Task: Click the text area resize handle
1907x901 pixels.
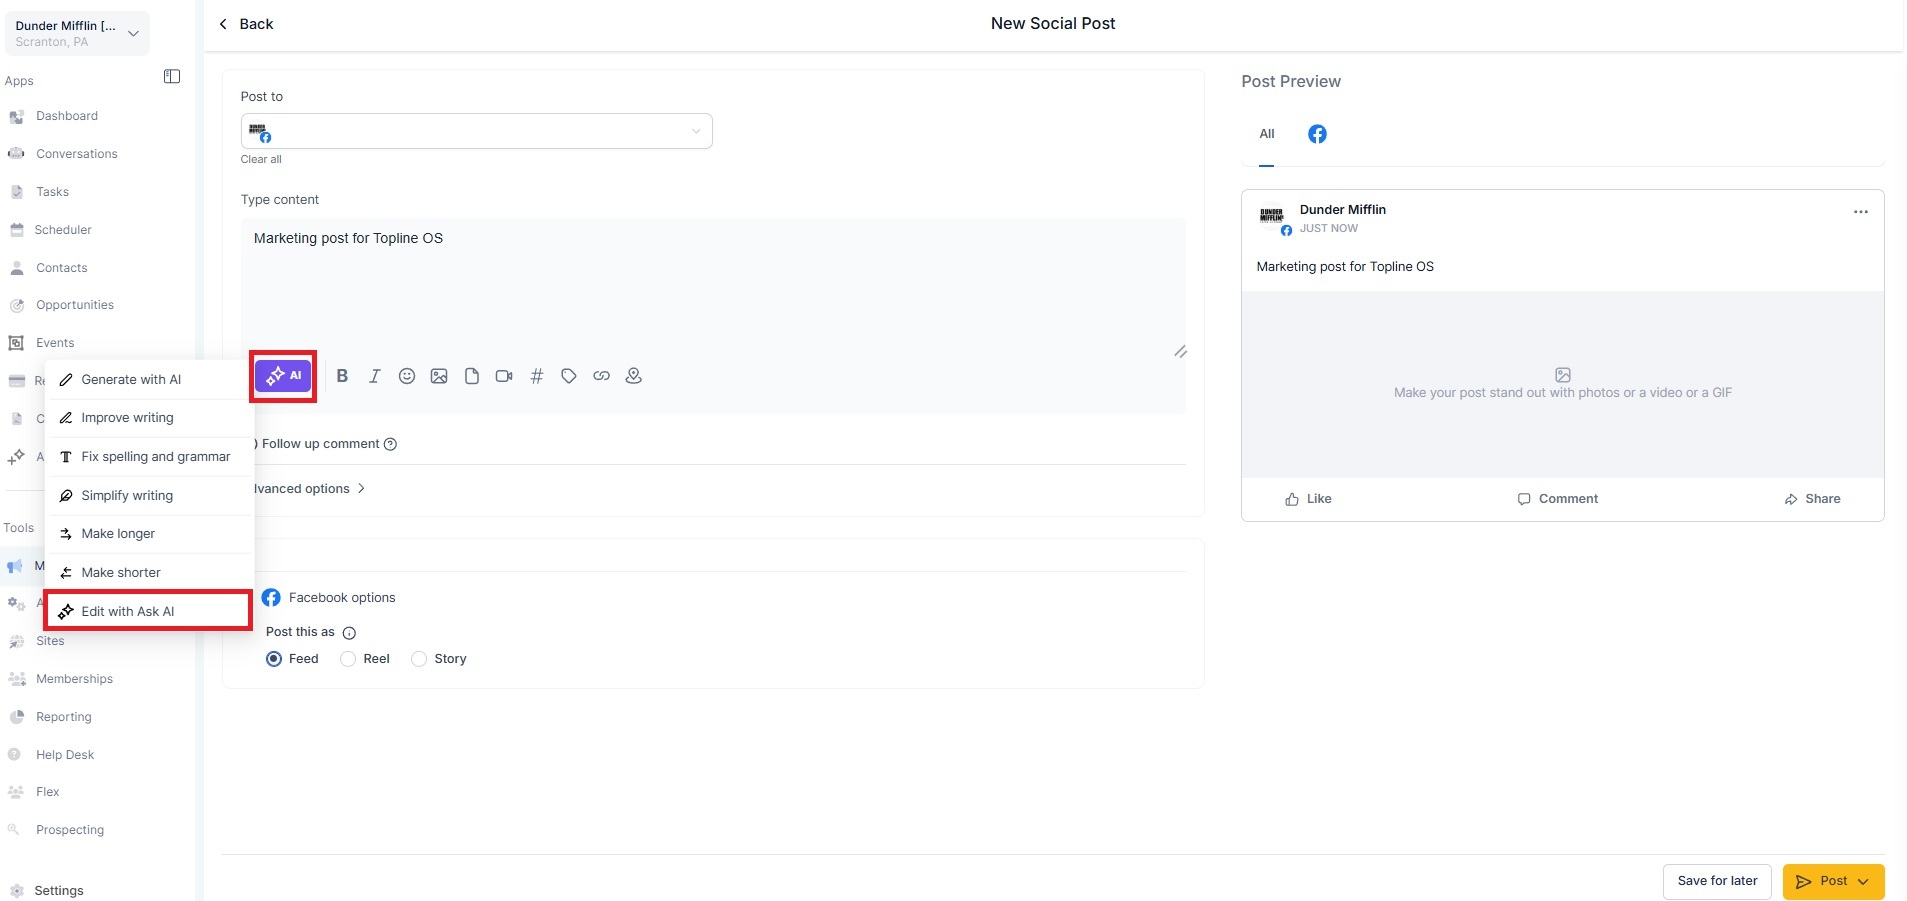Action: 1180,352
